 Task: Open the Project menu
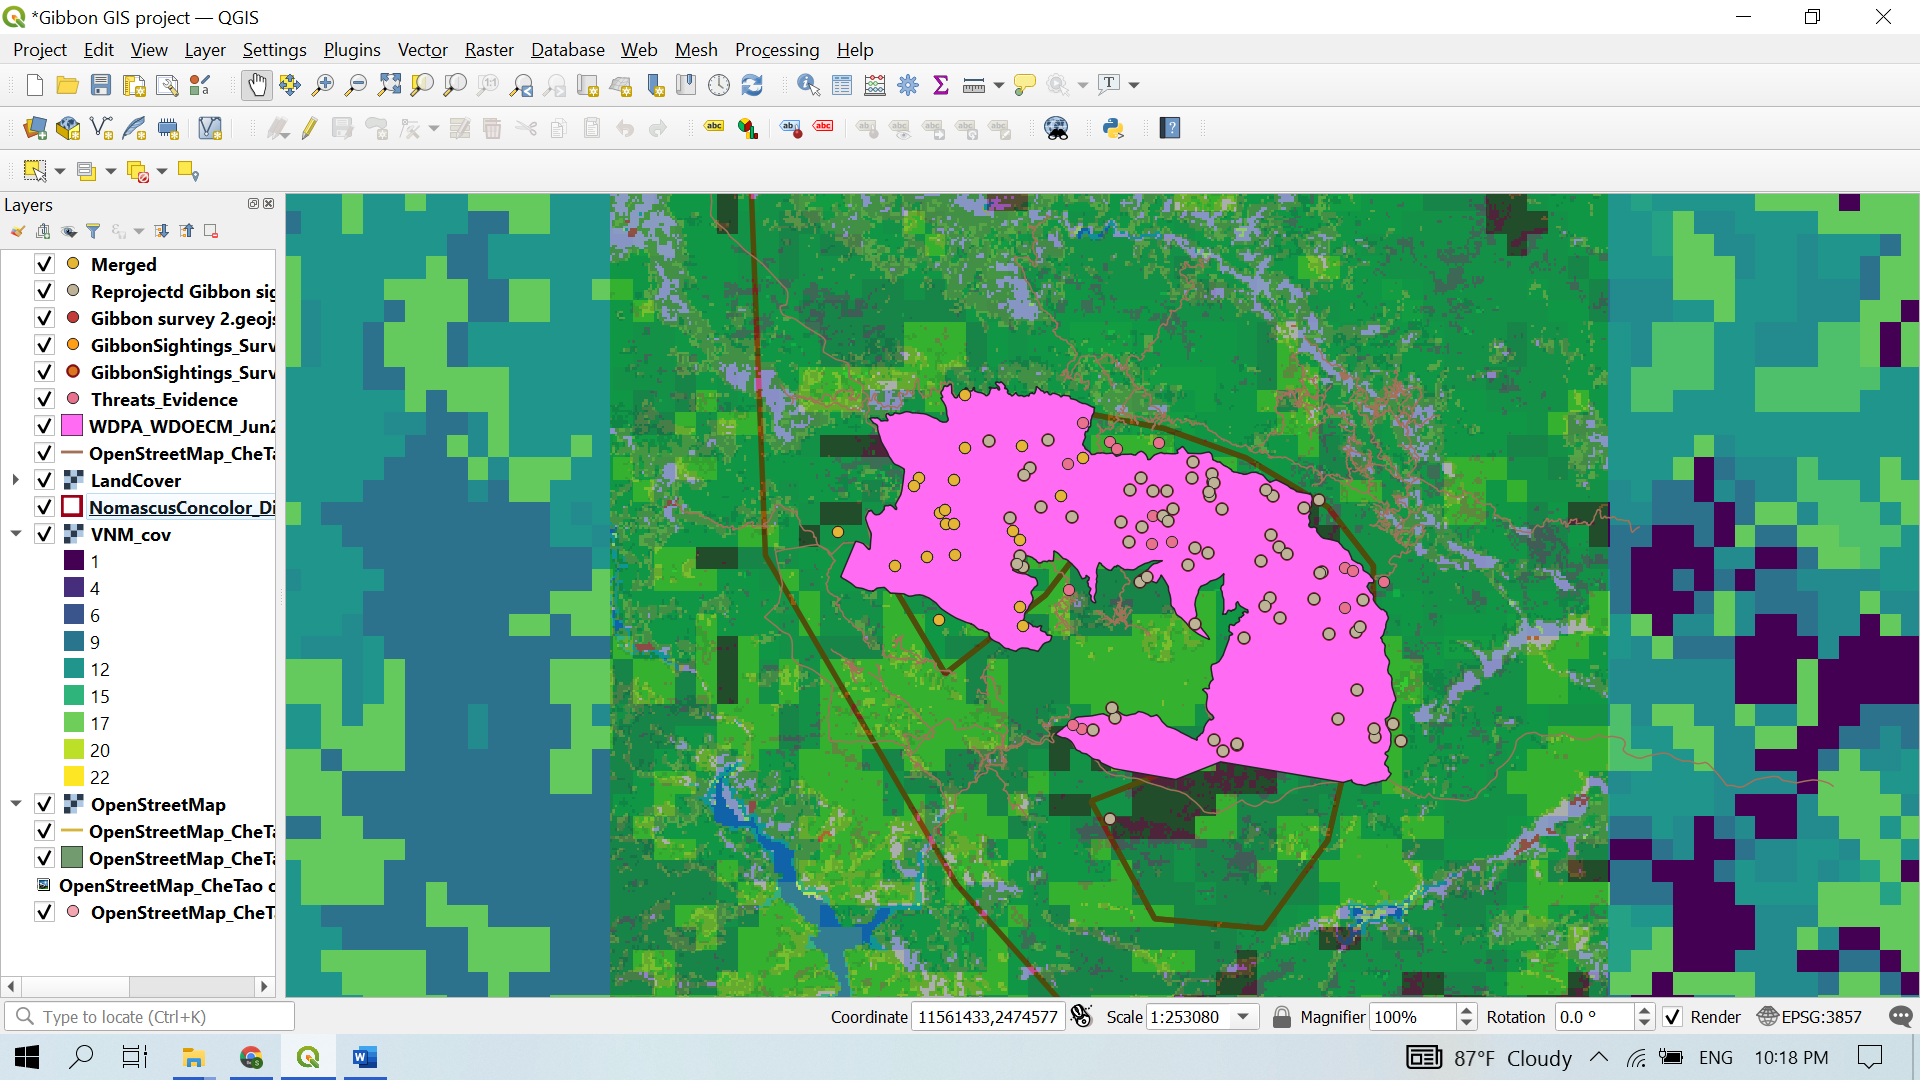coord(39,50)
